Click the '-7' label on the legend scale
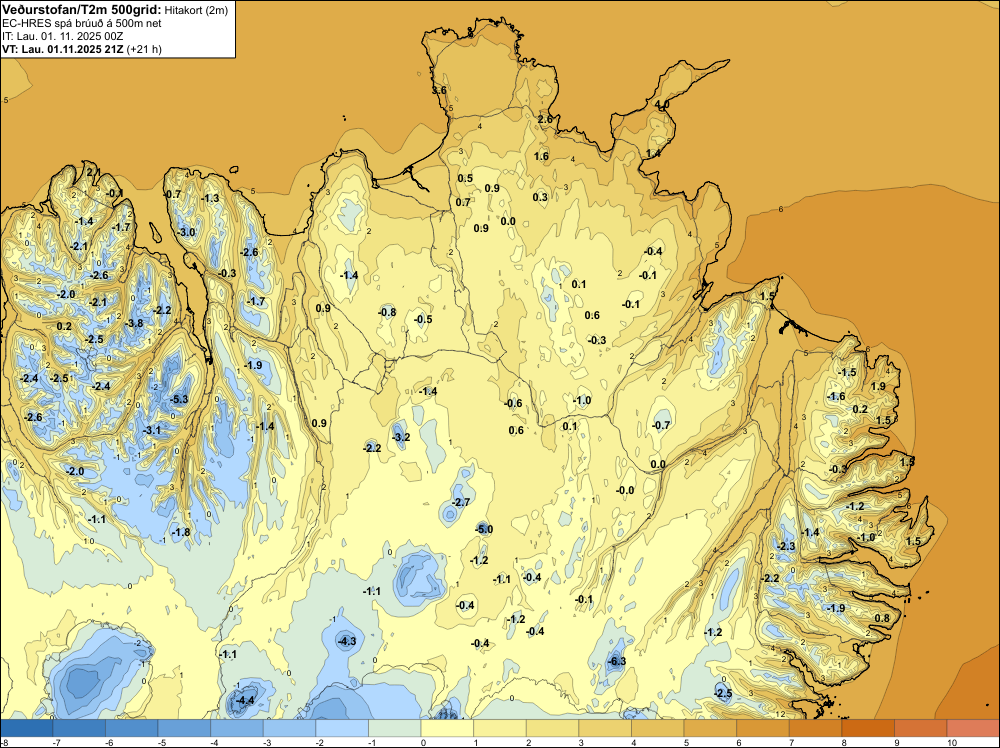1000x748 pixels. (x=57, y=743)
